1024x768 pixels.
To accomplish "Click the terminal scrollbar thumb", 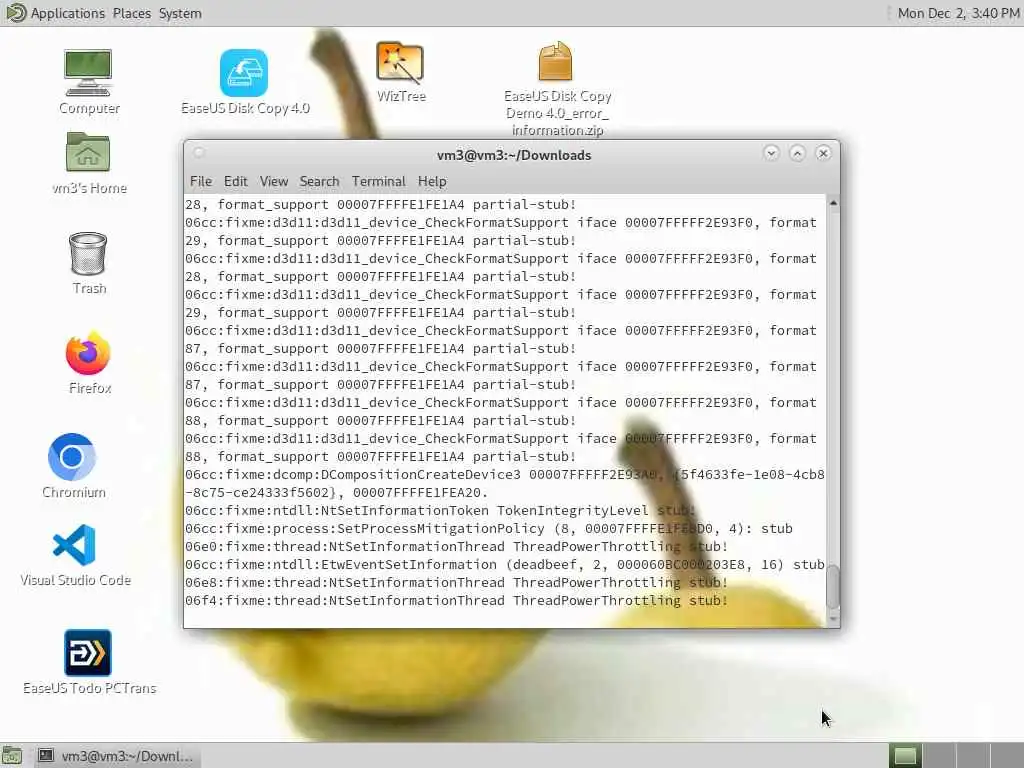I will (833, 586).
